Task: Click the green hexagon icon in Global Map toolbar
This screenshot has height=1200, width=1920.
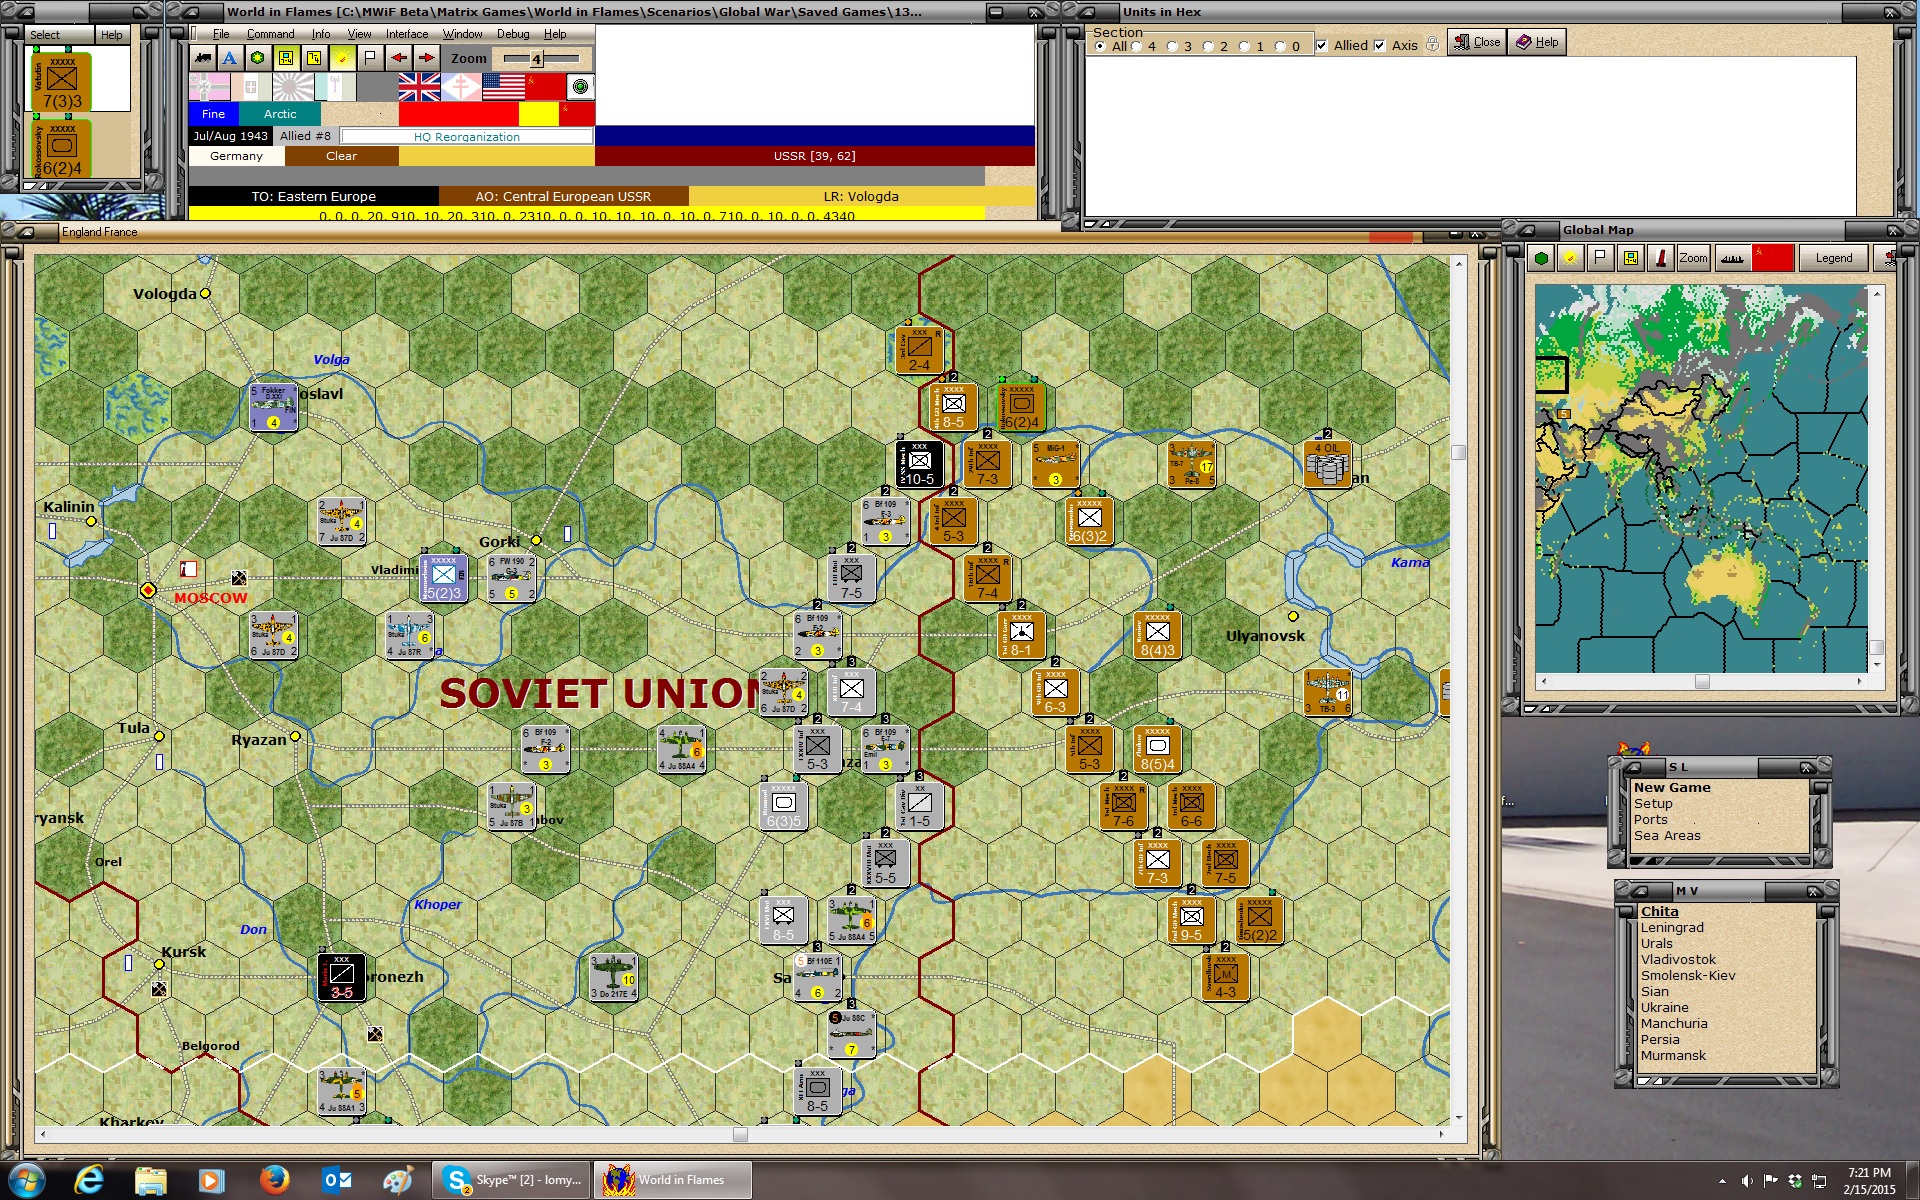Action: tap(1541, 258)
